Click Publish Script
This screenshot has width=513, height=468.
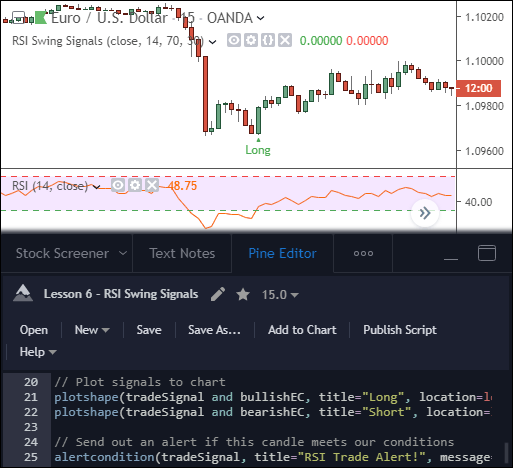[400, 330]
